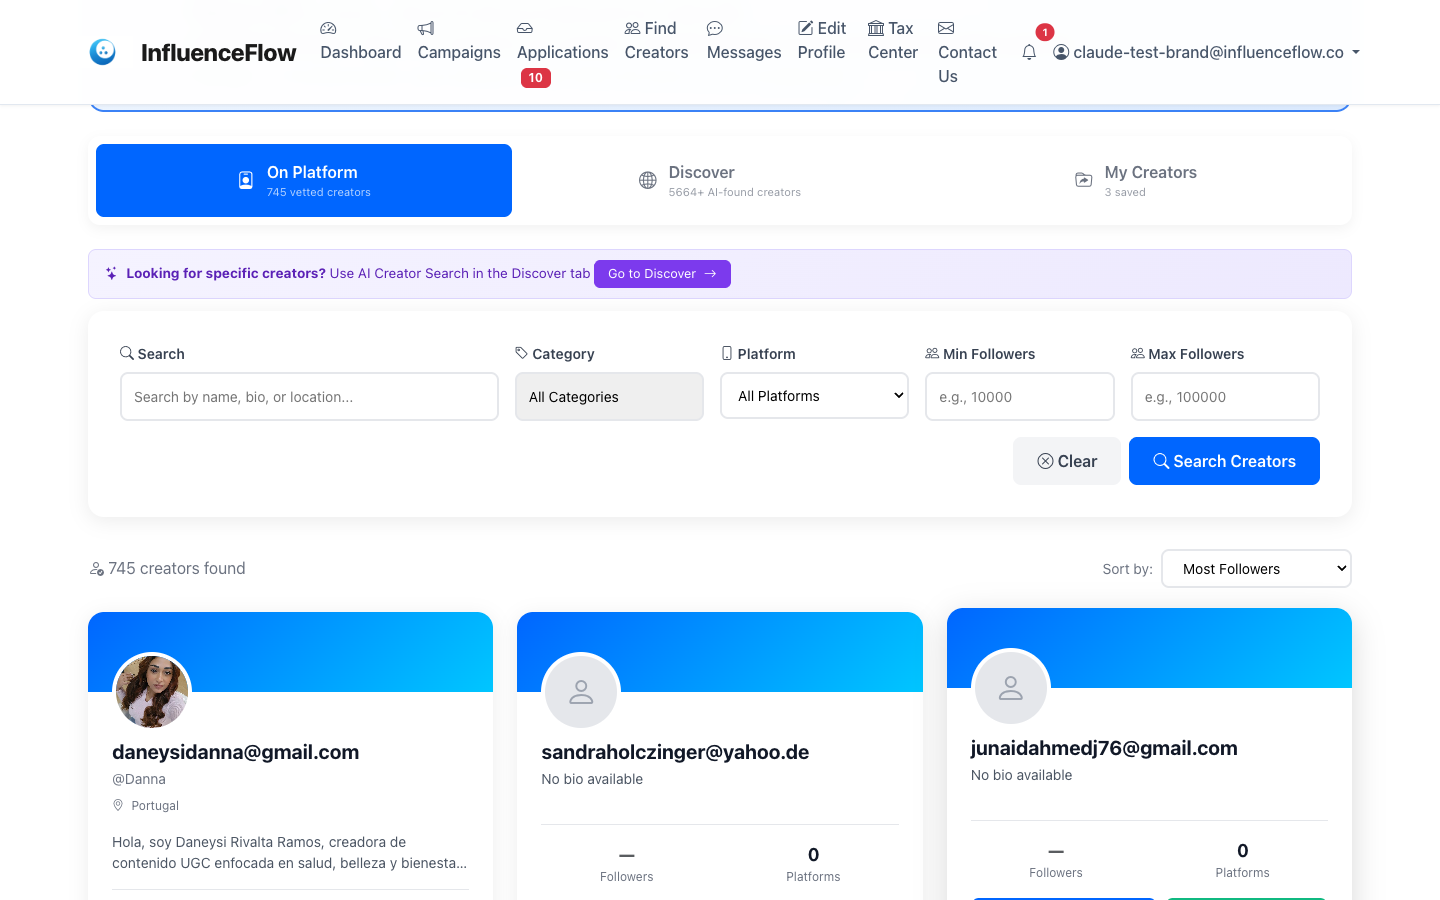
Task: Click the people icon beside Max Followers
Action: point(1138,353)
